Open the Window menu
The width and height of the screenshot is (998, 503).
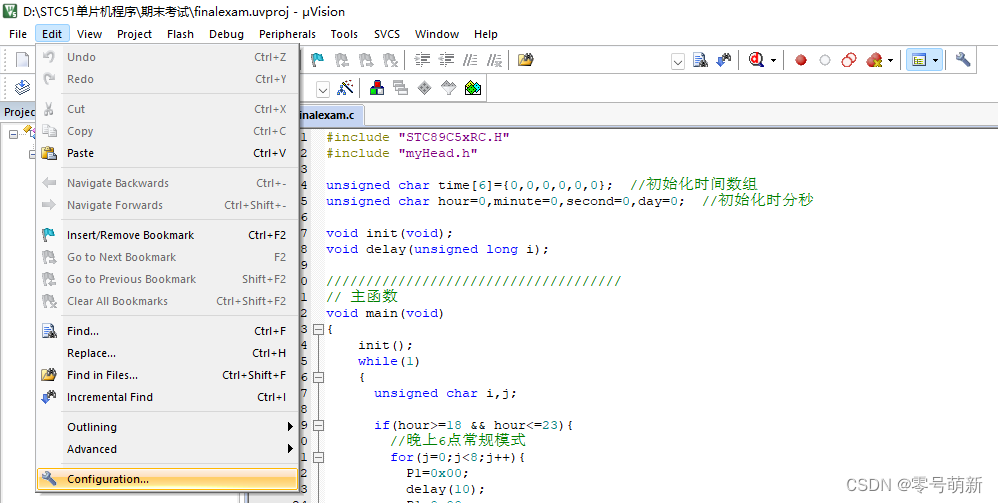point(437,34)
